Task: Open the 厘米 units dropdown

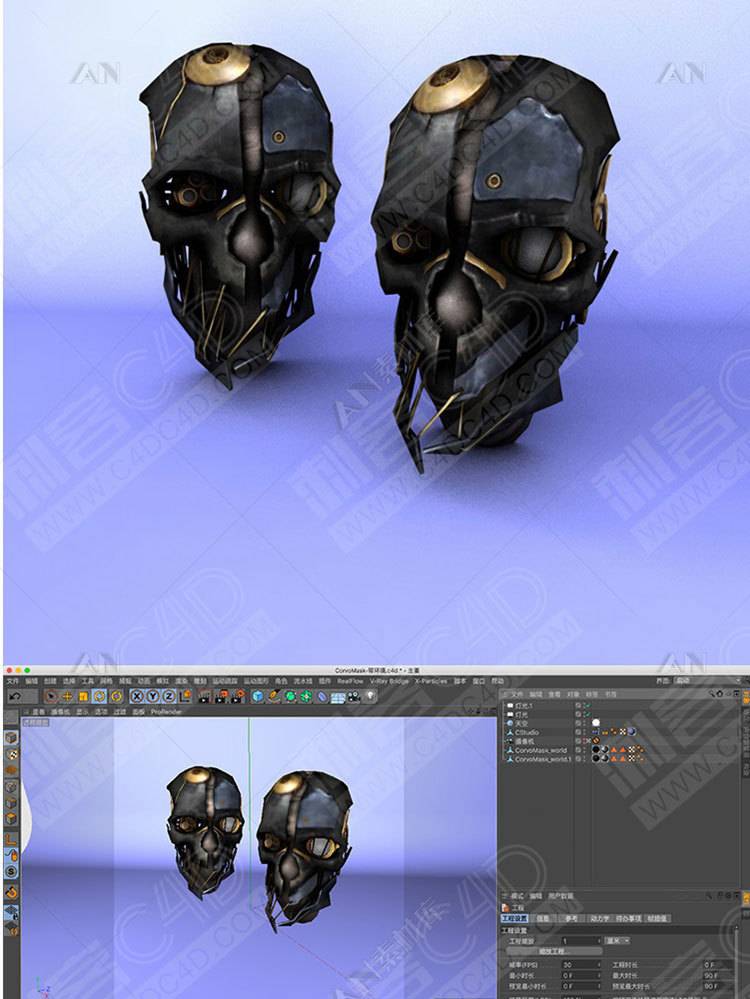Action: (x=617, y=940)
